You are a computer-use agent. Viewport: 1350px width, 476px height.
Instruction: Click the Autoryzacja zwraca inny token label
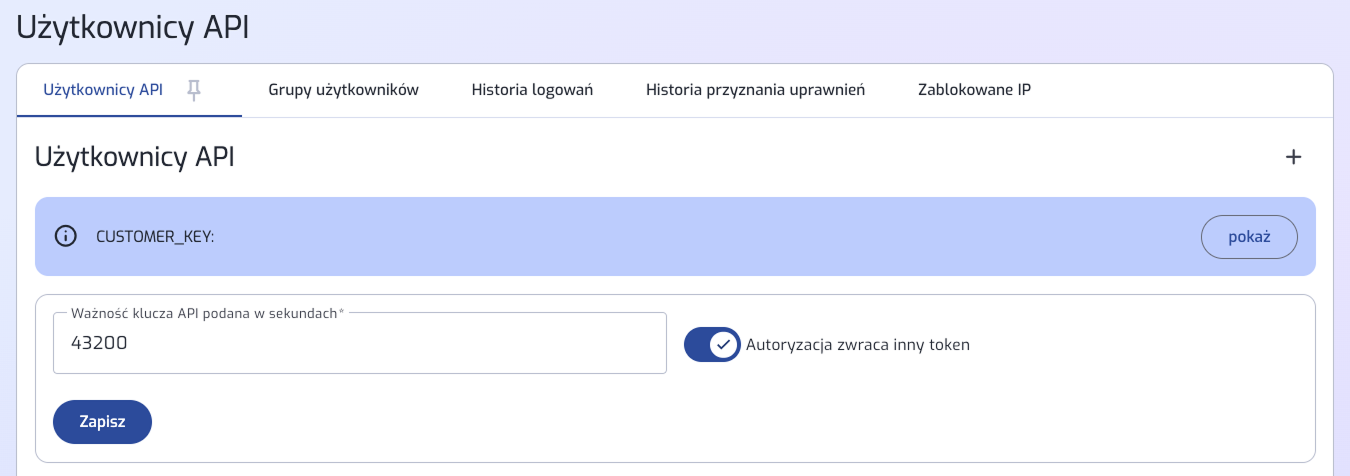tap(858, 344)
